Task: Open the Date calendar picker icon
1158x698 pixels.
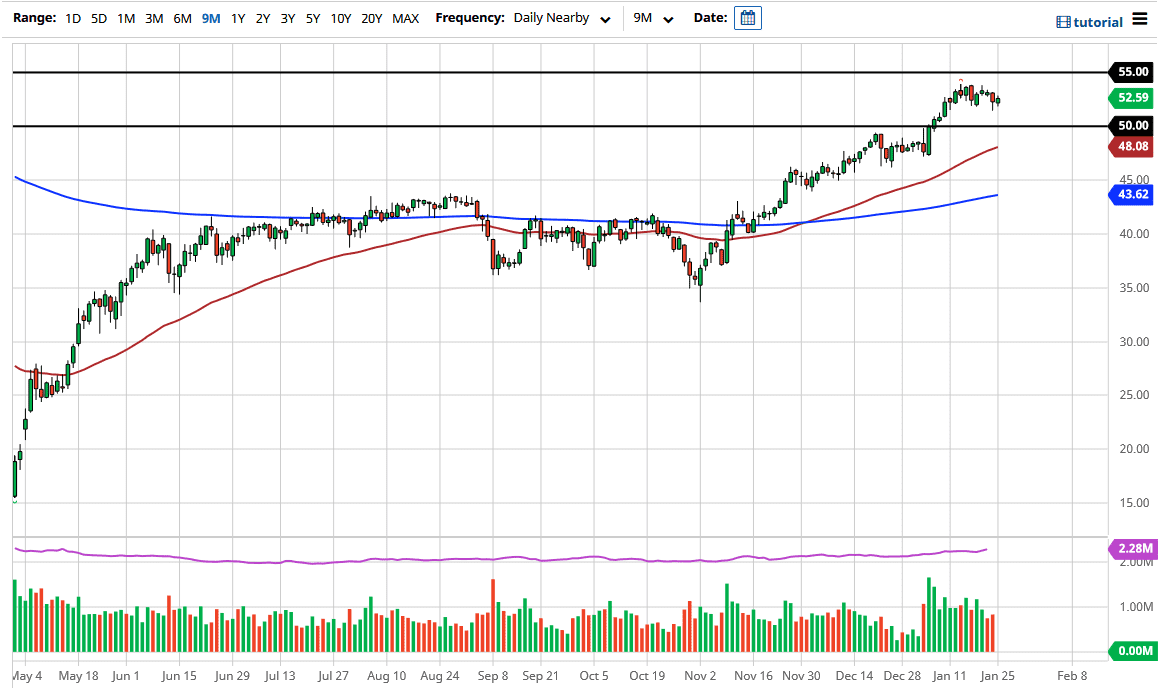Action: (747, 17)
